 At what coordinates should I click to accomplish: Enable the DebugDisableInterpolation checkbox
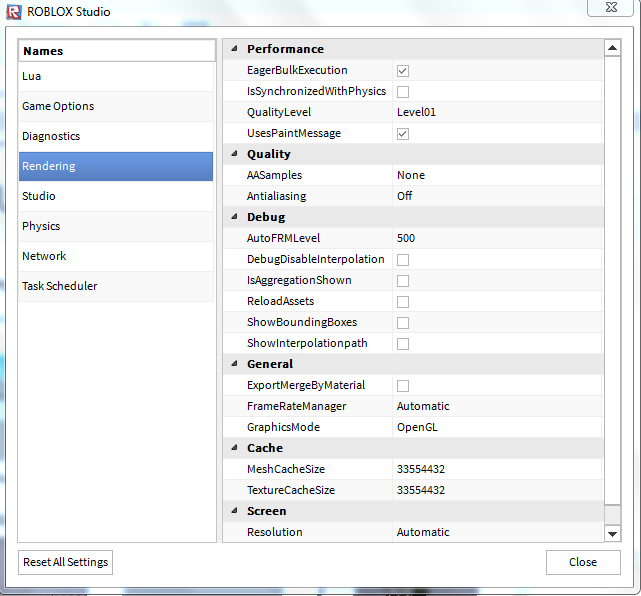coord(403,260)
